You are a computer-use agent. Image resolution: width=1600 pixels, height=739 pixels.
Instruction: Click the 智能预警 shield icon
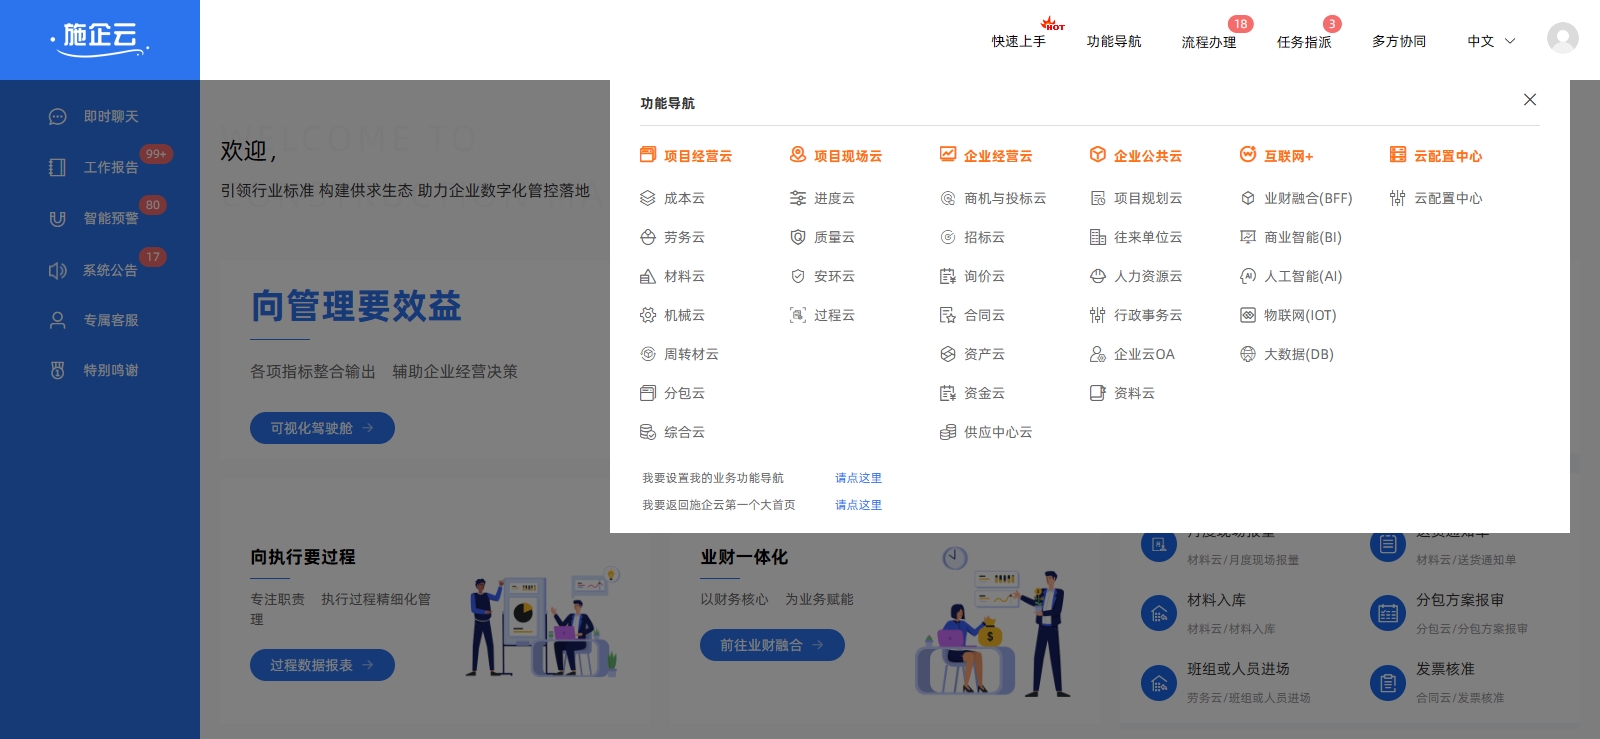point(58,218)
